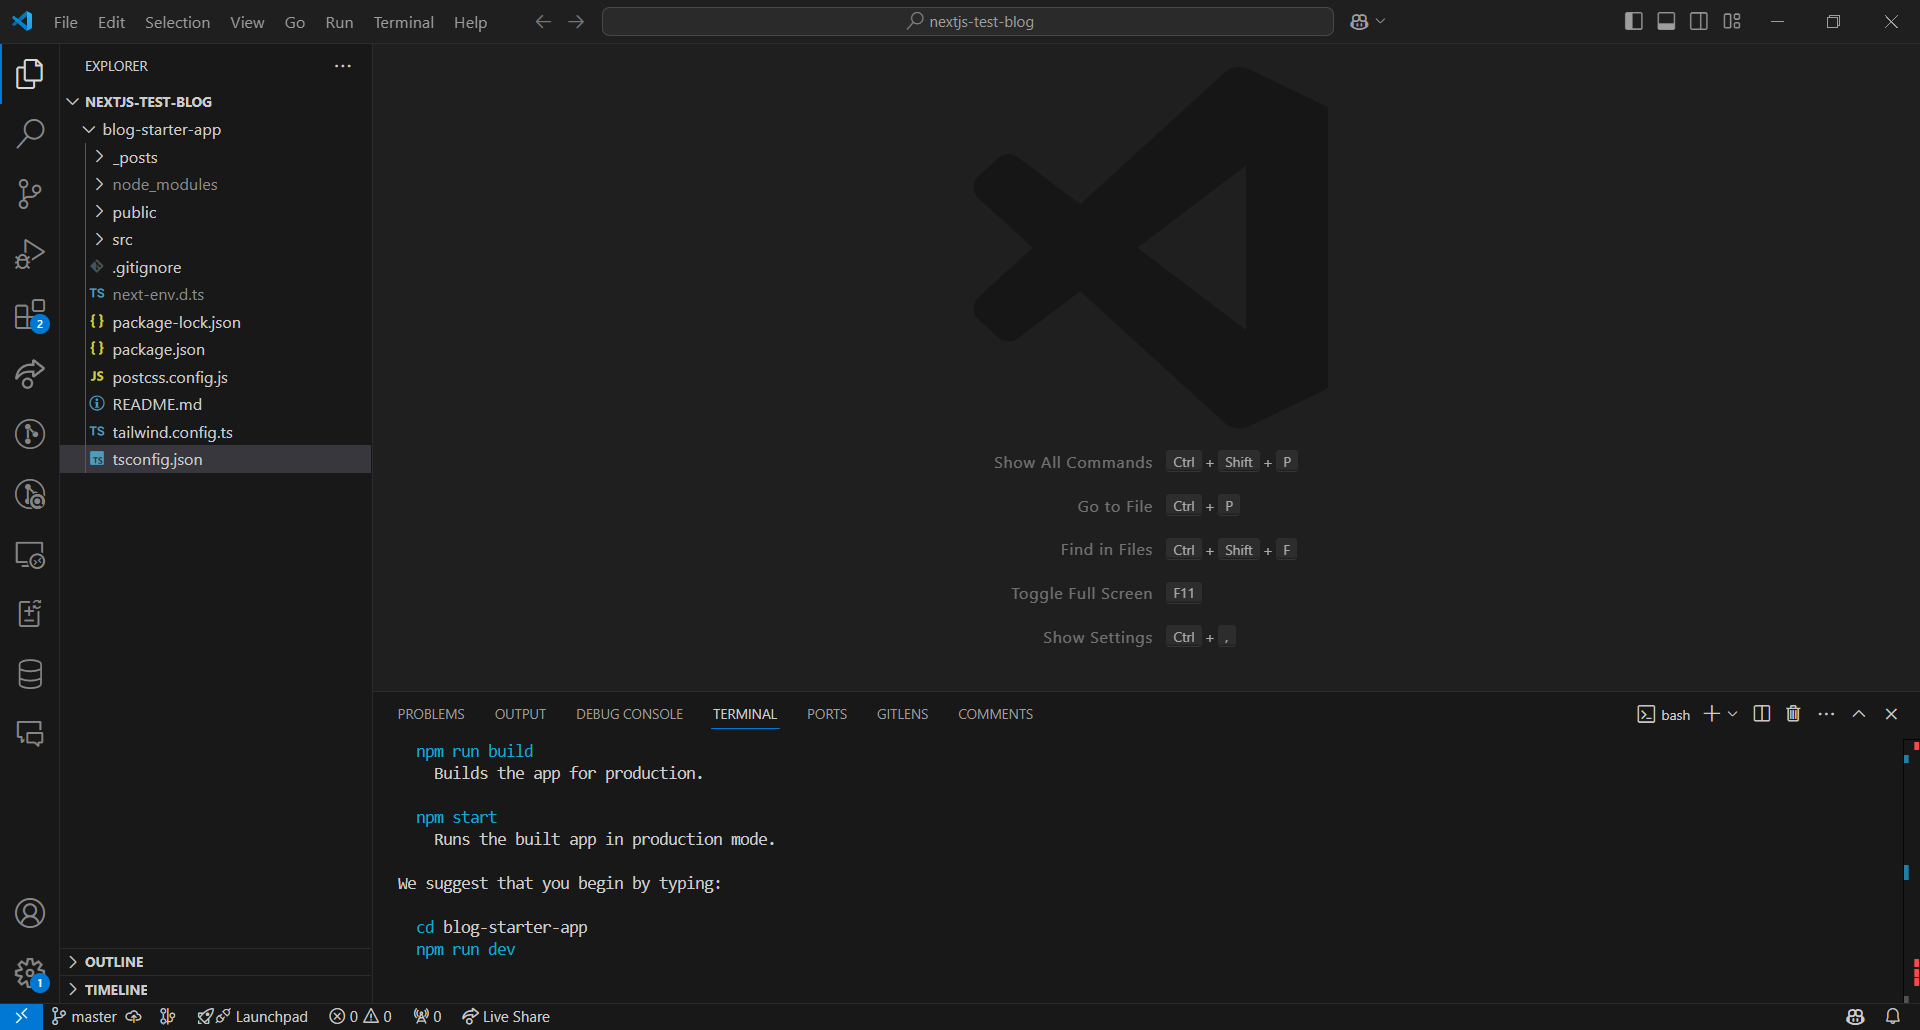This screenshot has width=1920, height=1030.
Task: Click the master branch in status bar
Action: [84, 1017]
